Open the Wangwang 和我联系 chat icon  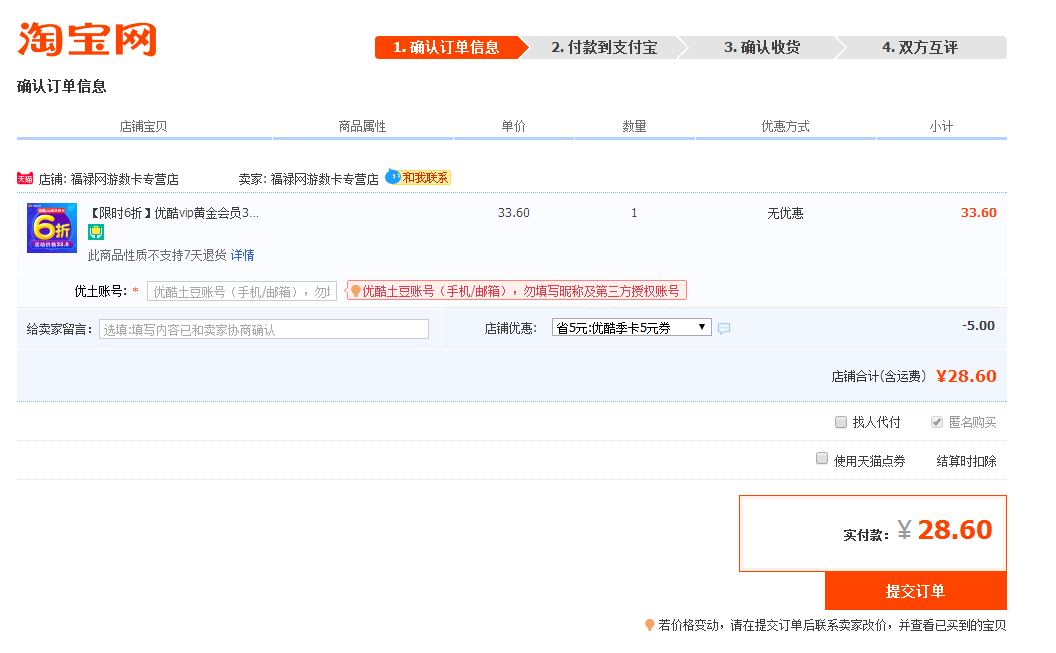pos(418,178)
